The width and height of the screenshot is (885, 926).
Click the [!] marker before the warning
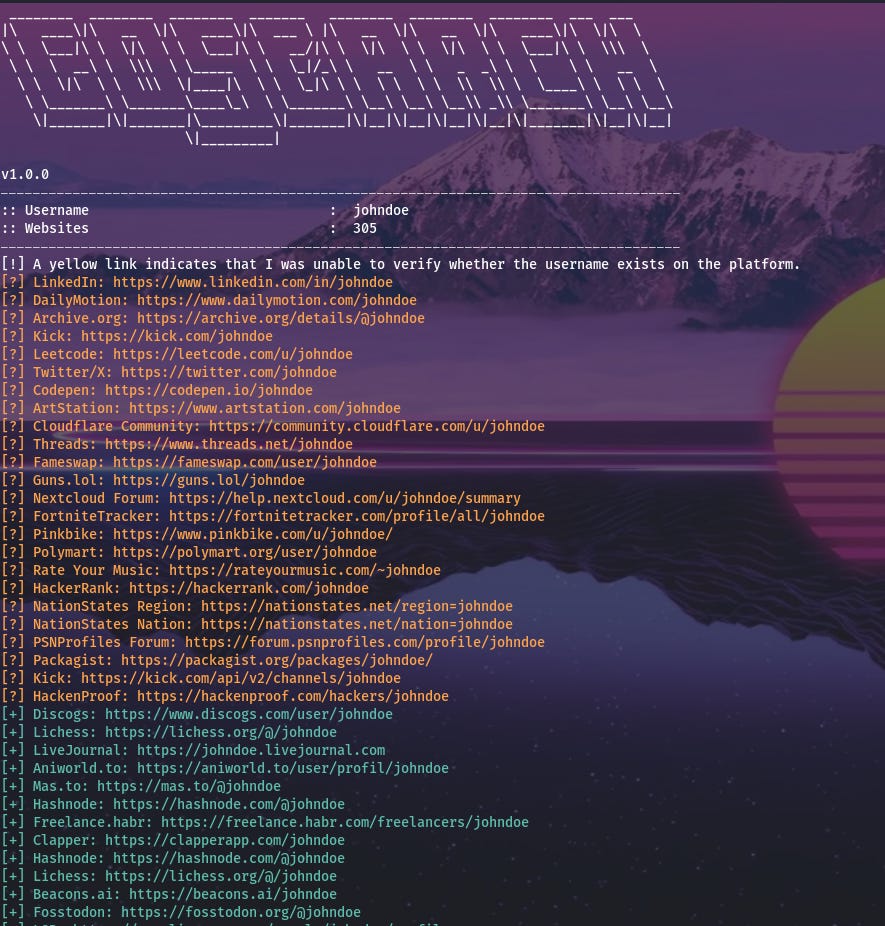[x=12, y=264]
